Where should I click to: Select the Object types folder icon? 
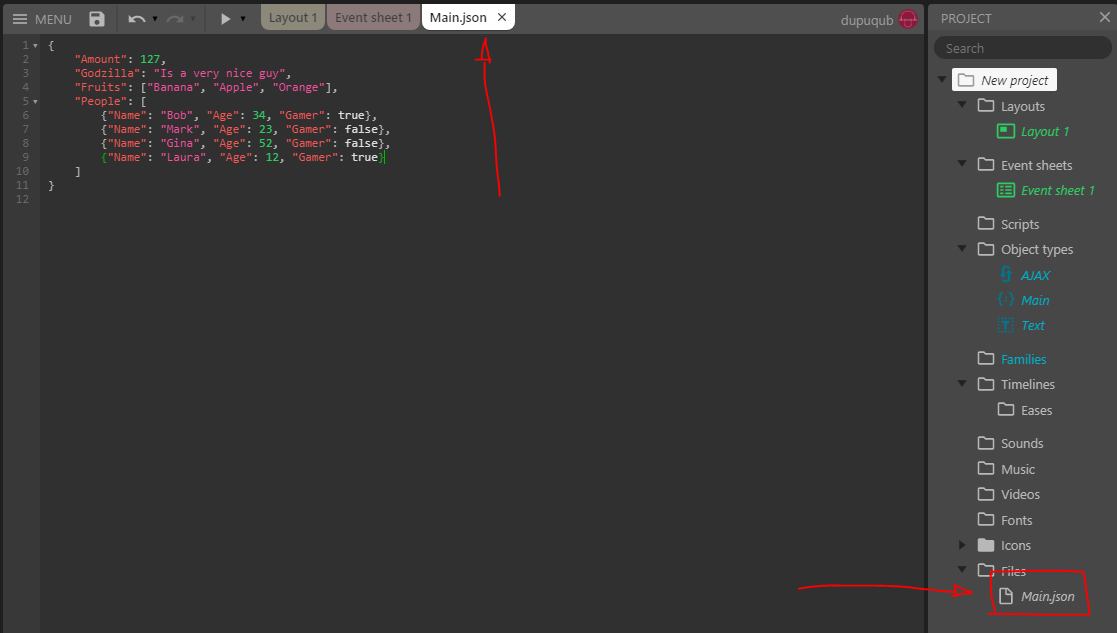click(x=986, y=249)
